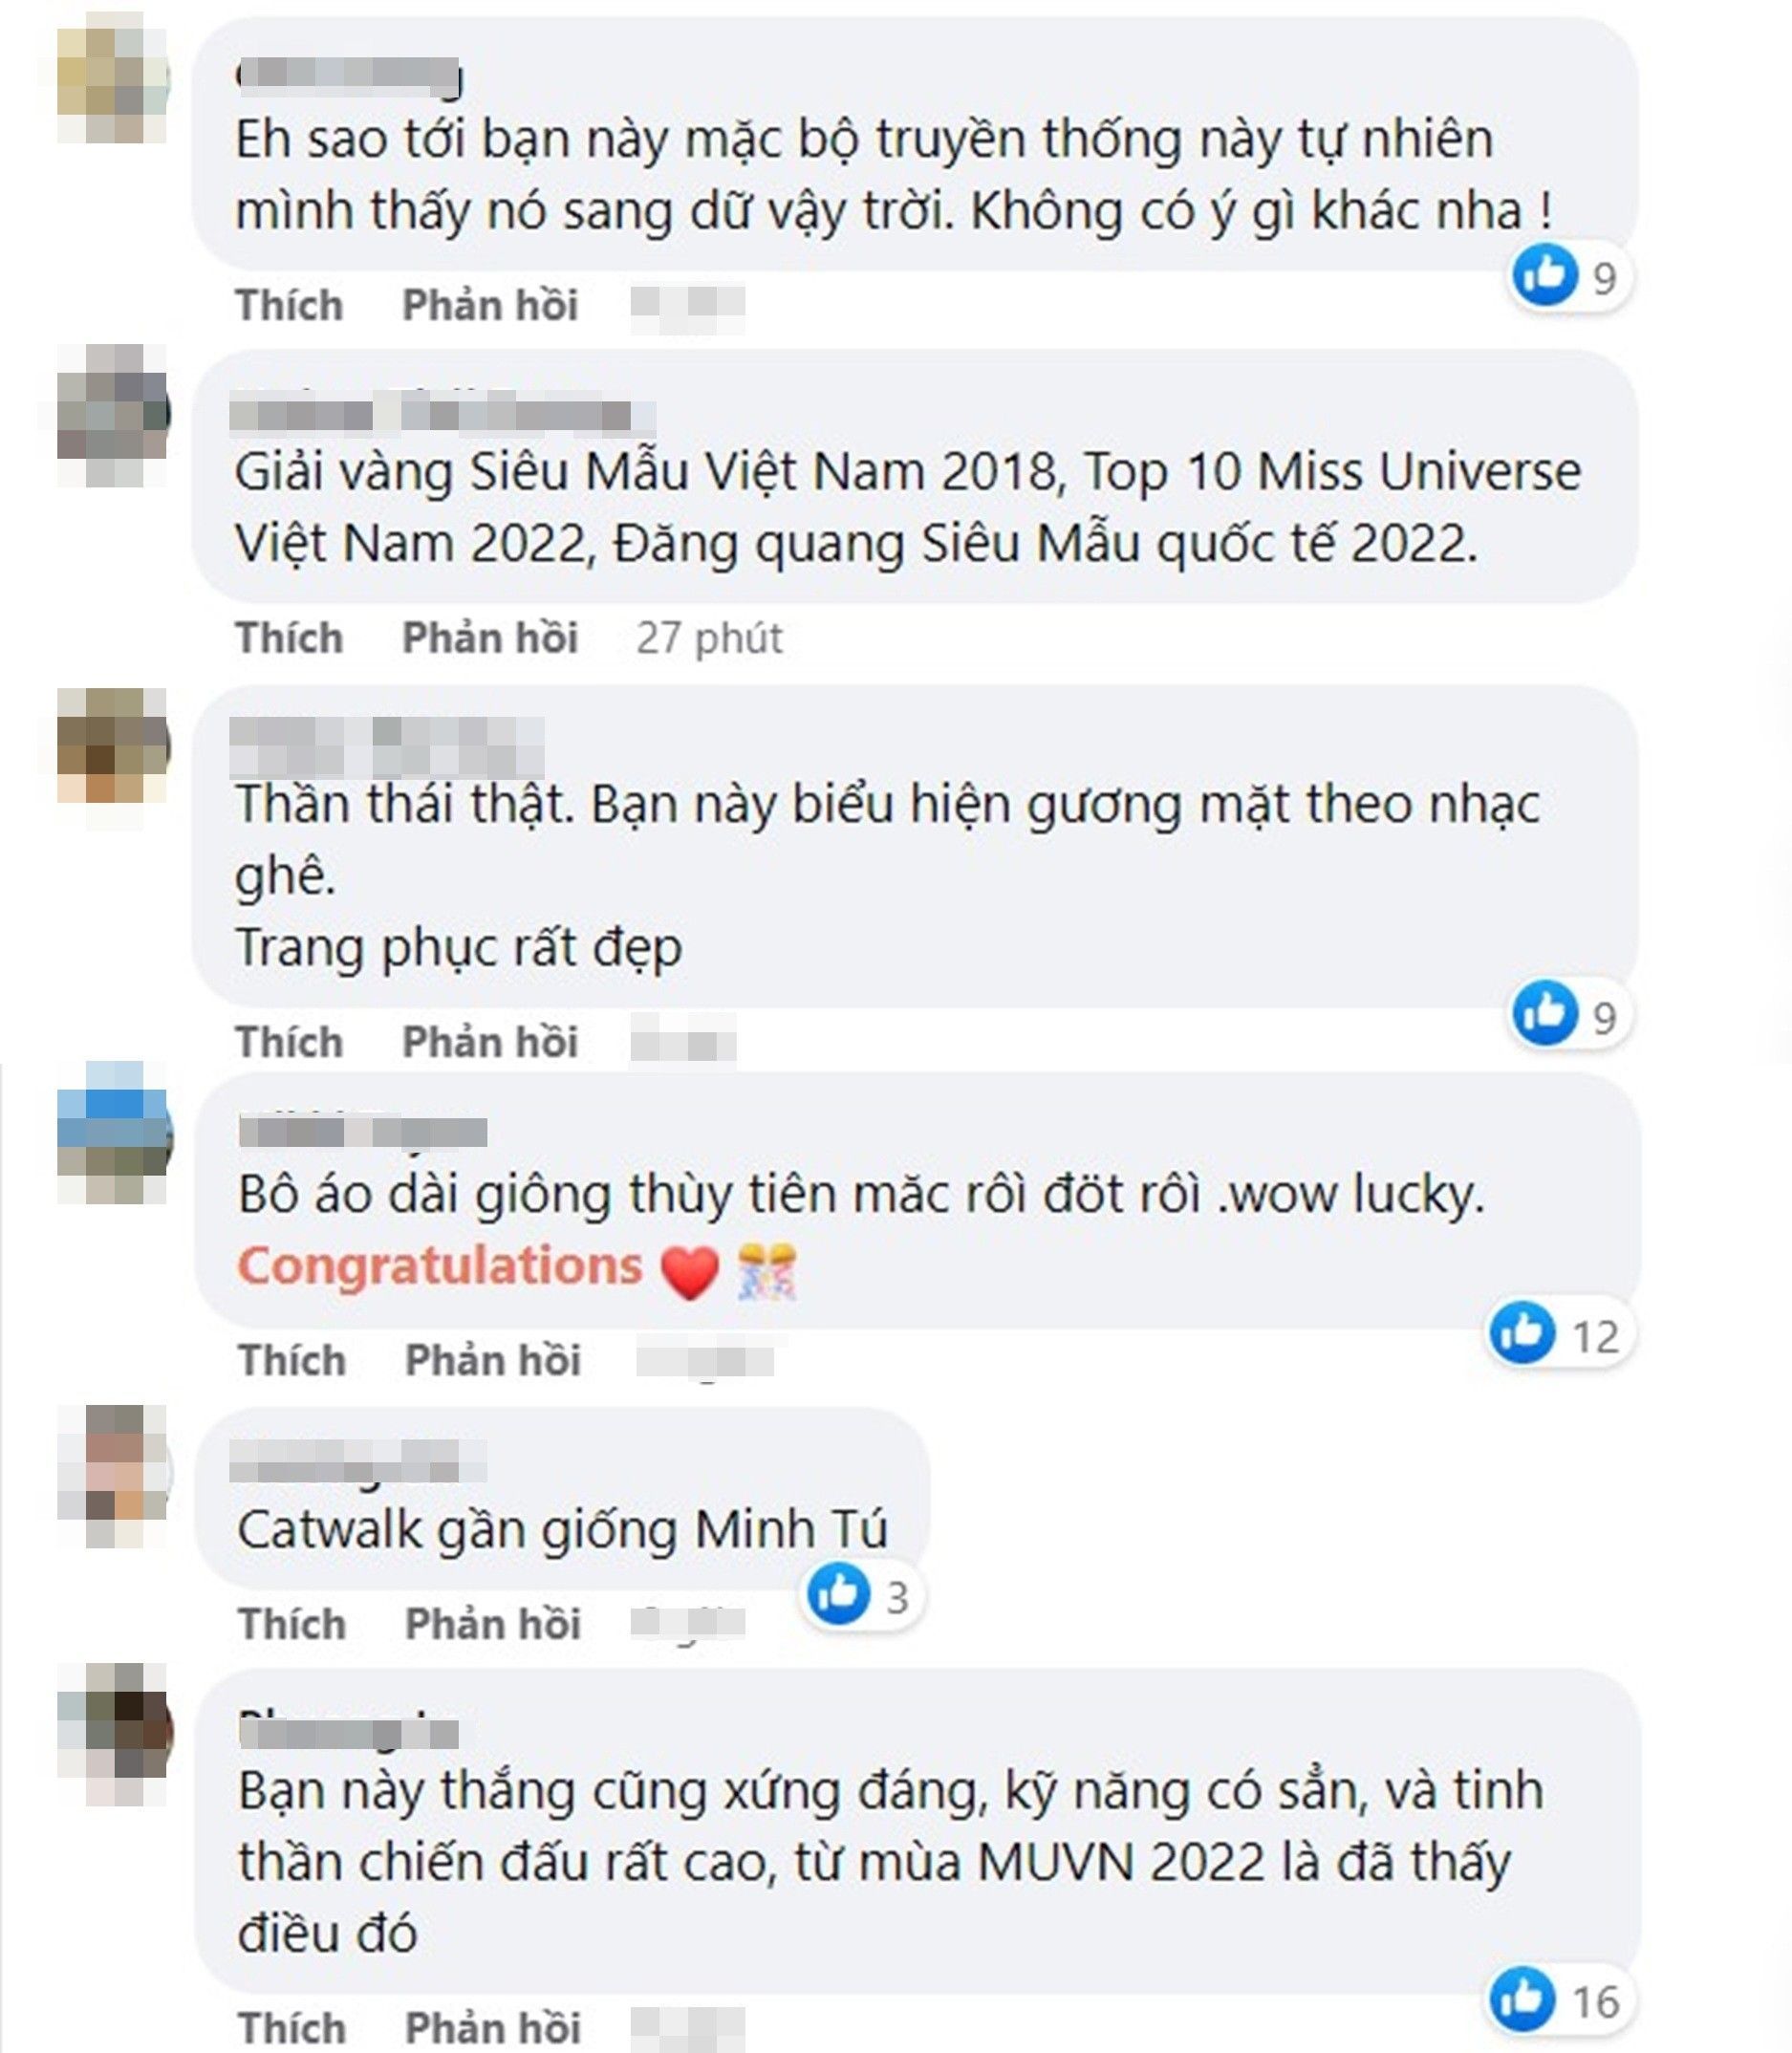
Task: Click the pink Congratulations text
Action: pos(440,1266)
